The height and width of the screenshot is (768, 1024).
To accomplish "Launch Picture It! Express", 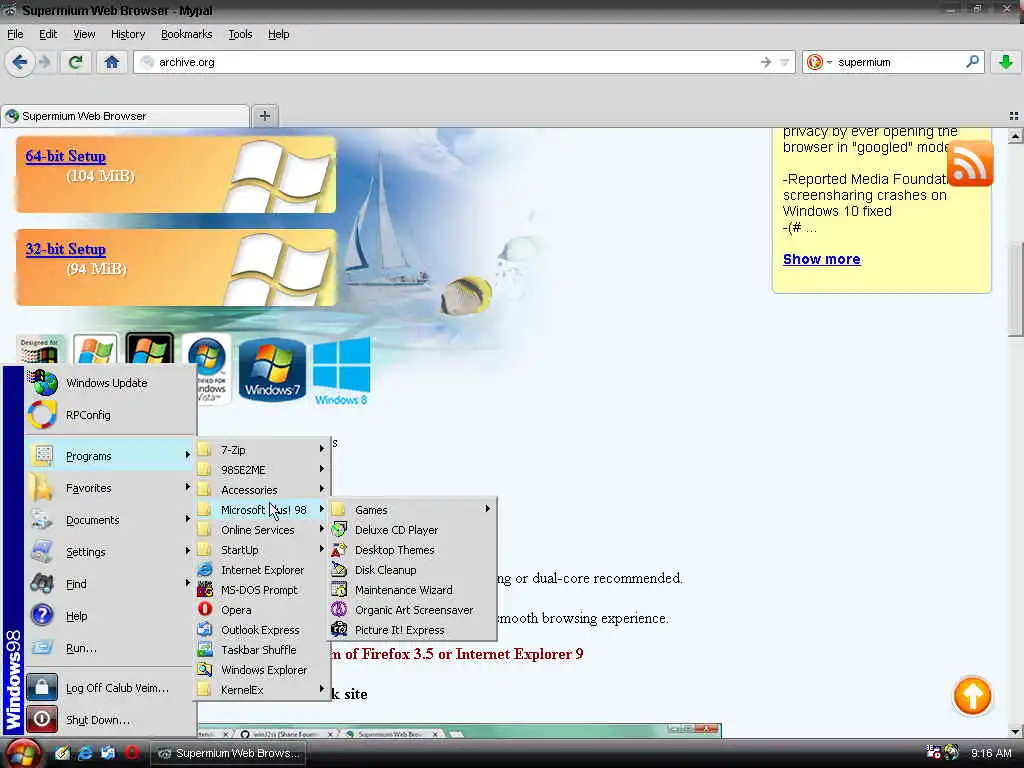I will pos(412,630).
